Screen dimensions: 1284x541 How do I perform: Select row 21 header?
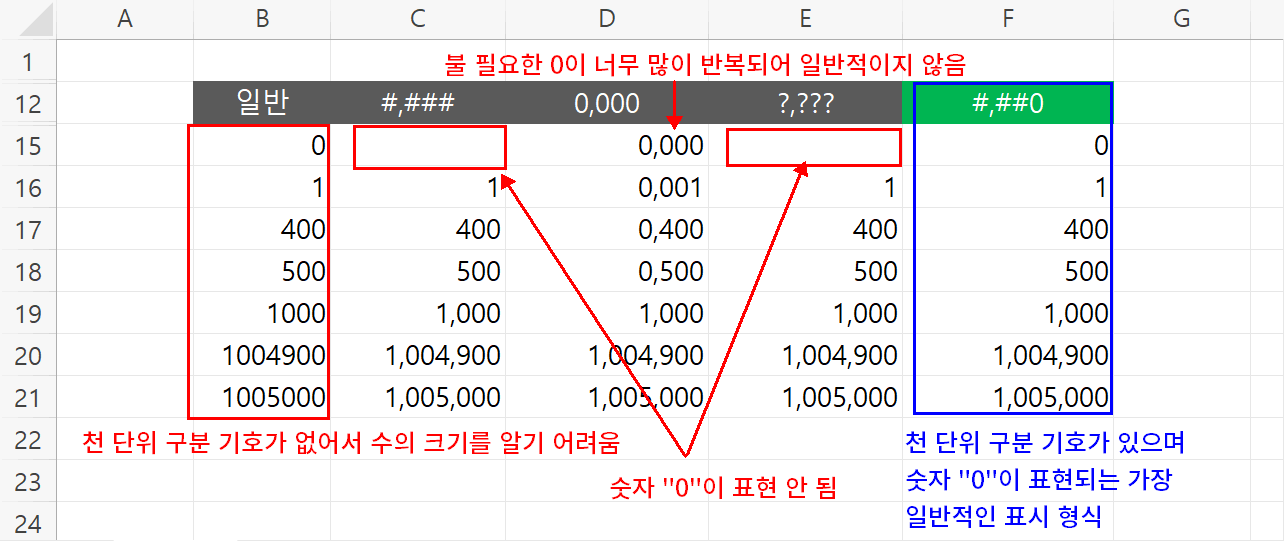click(28, 397)
